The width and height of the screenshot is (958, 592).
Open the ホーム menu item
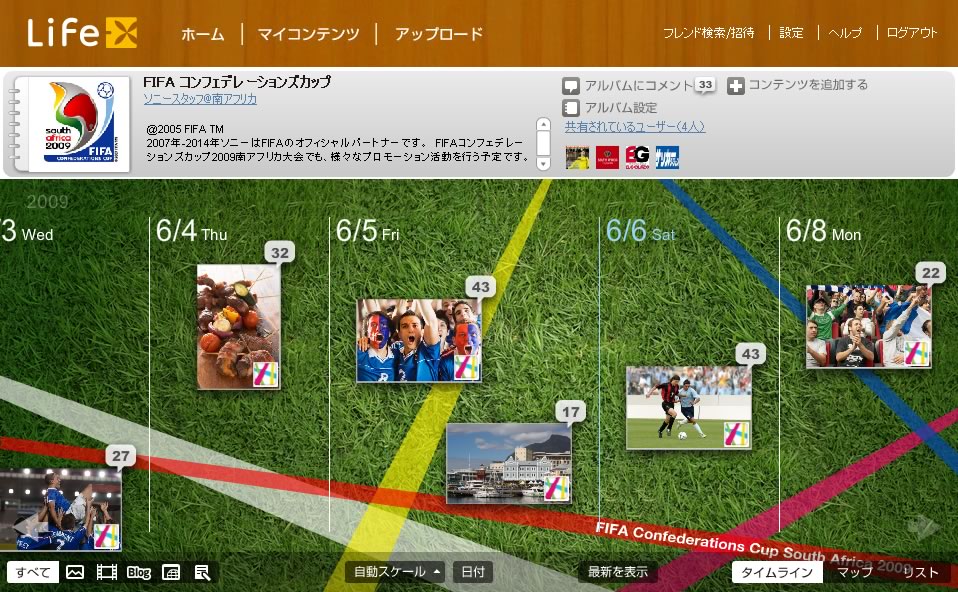coord(203,34)
